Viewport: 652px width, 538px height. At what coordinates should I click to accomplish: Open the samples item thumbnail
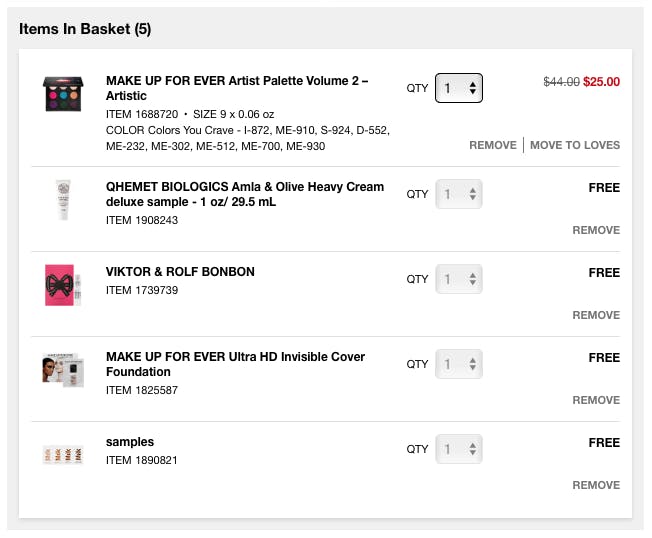click(63, 454)
